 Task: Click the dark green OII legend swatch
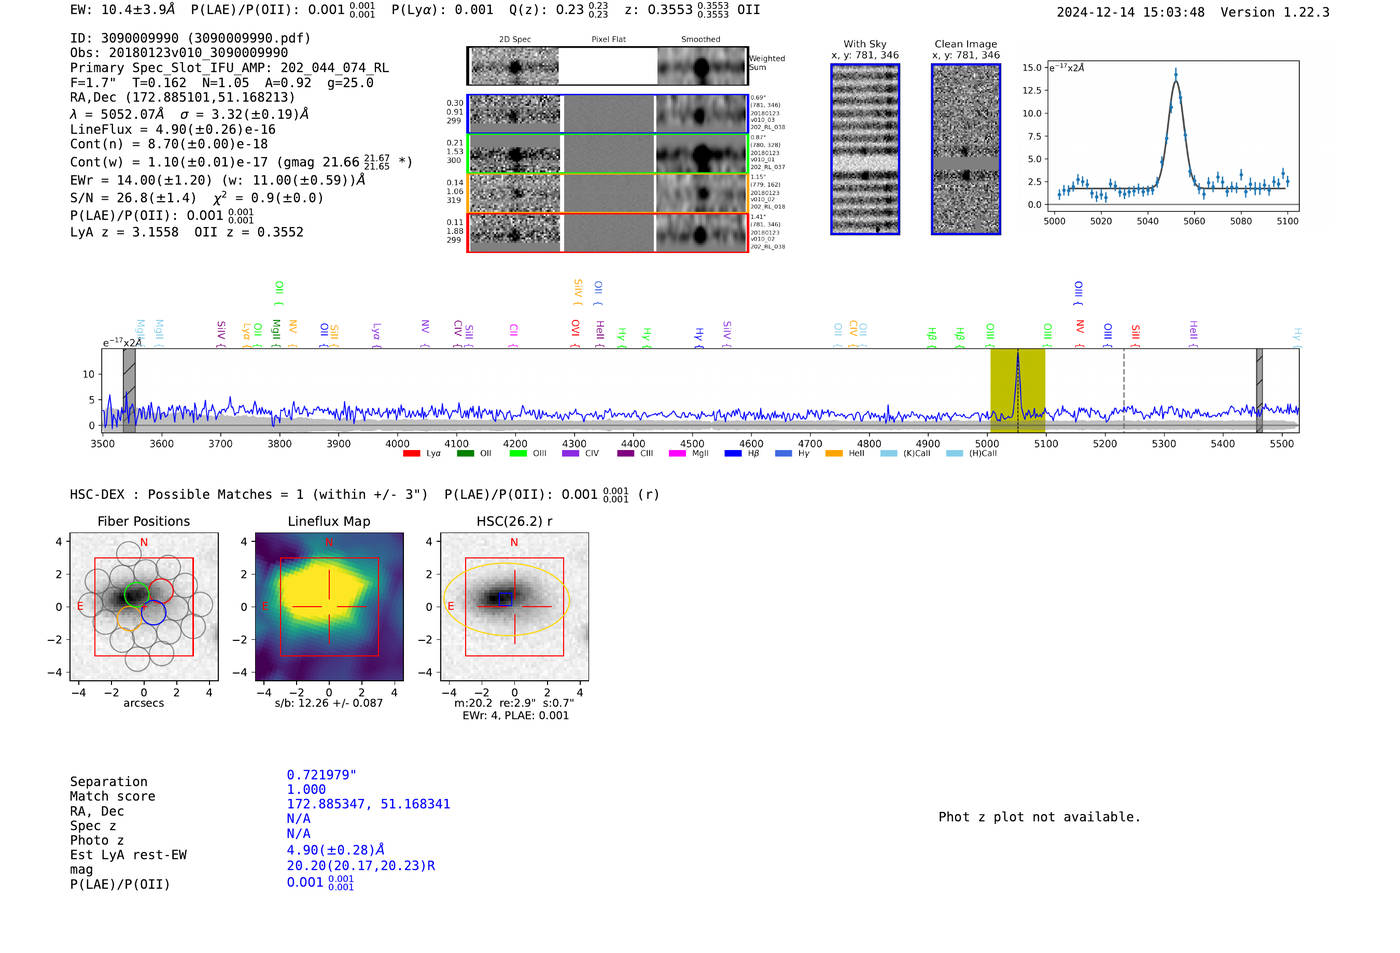pyautogui.click(x=465, y=453)
